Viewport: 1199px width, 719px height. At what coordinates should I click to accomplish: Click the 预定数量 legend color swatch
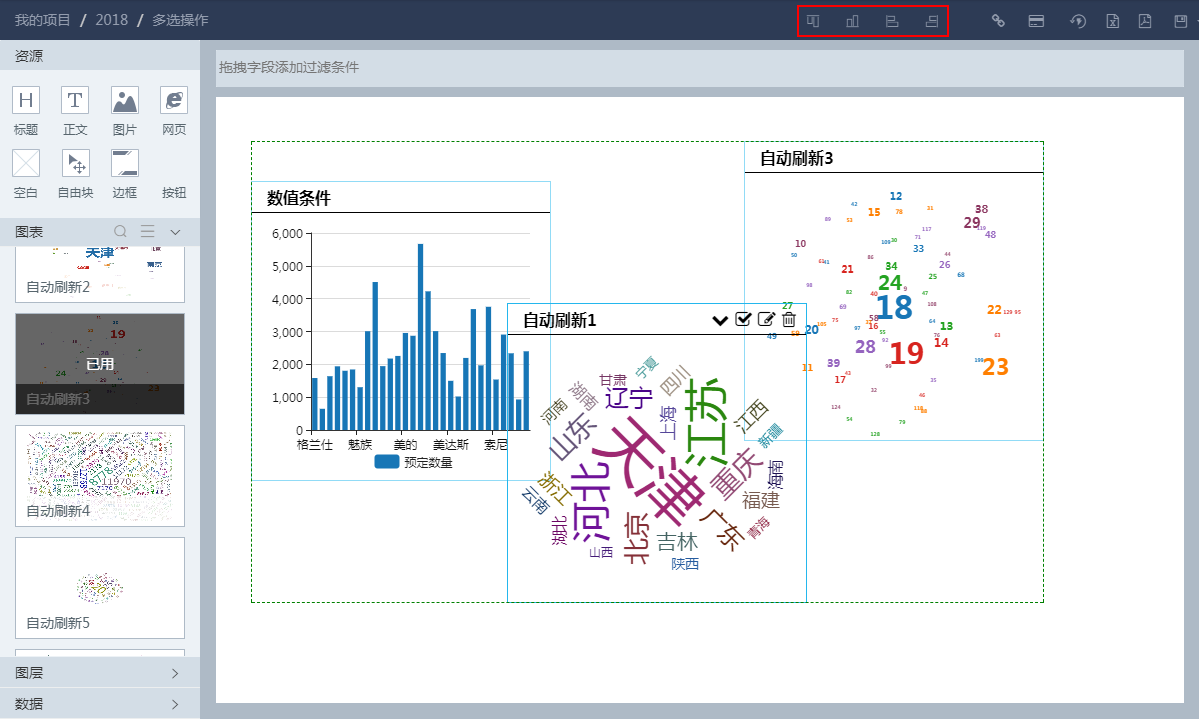click(387, 462)
